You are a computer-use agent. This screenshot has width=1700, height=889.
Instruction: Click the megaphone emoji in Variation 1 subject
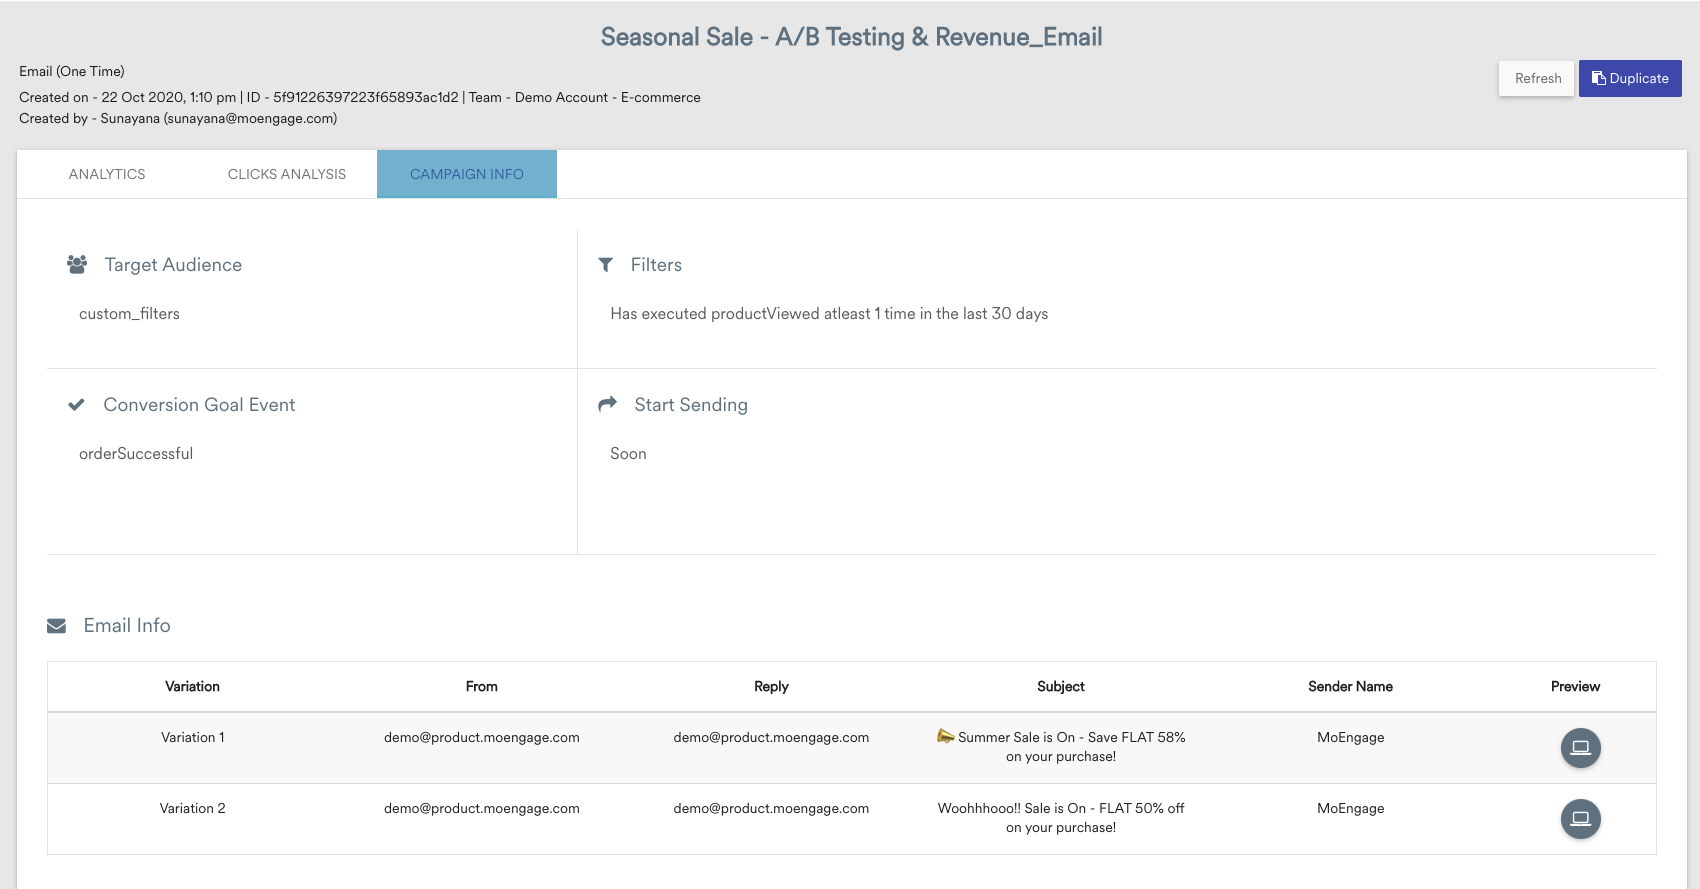[945, 737]
